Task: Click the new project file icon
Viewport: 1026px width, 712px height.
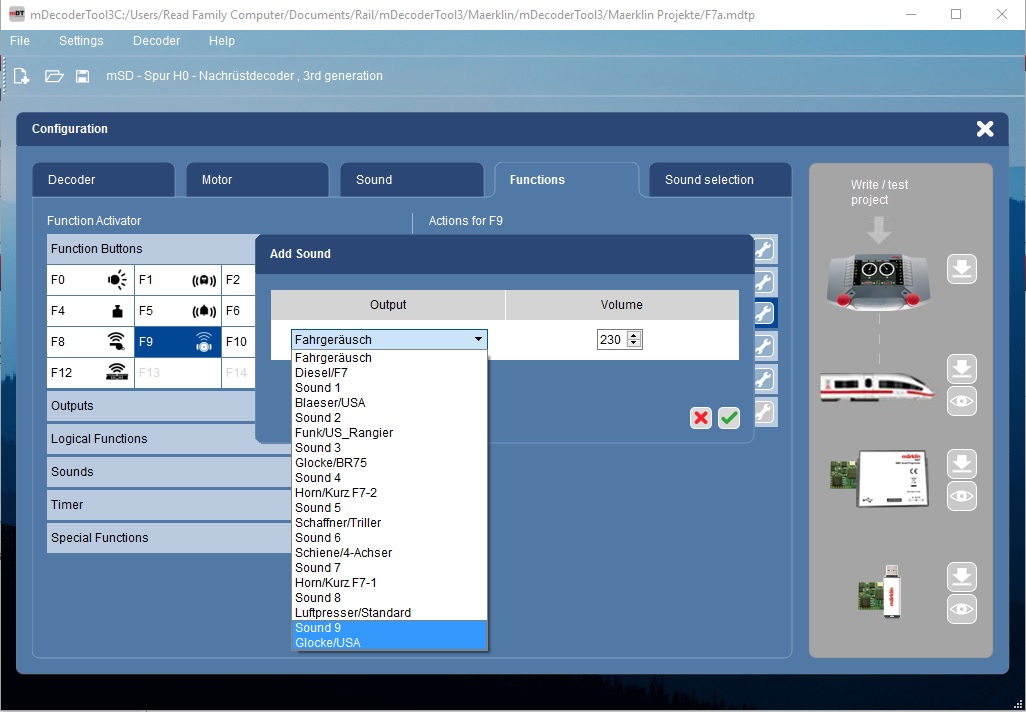Action: point(22,76)
